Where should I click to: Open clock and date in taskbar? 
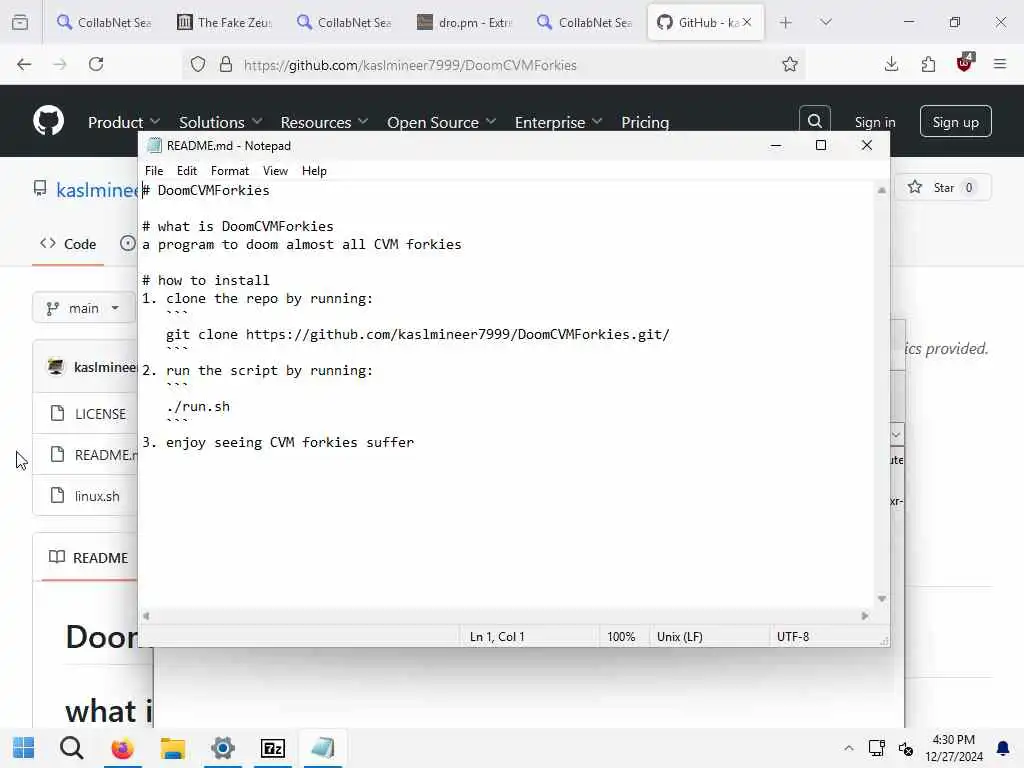click(x=953, y=748)
